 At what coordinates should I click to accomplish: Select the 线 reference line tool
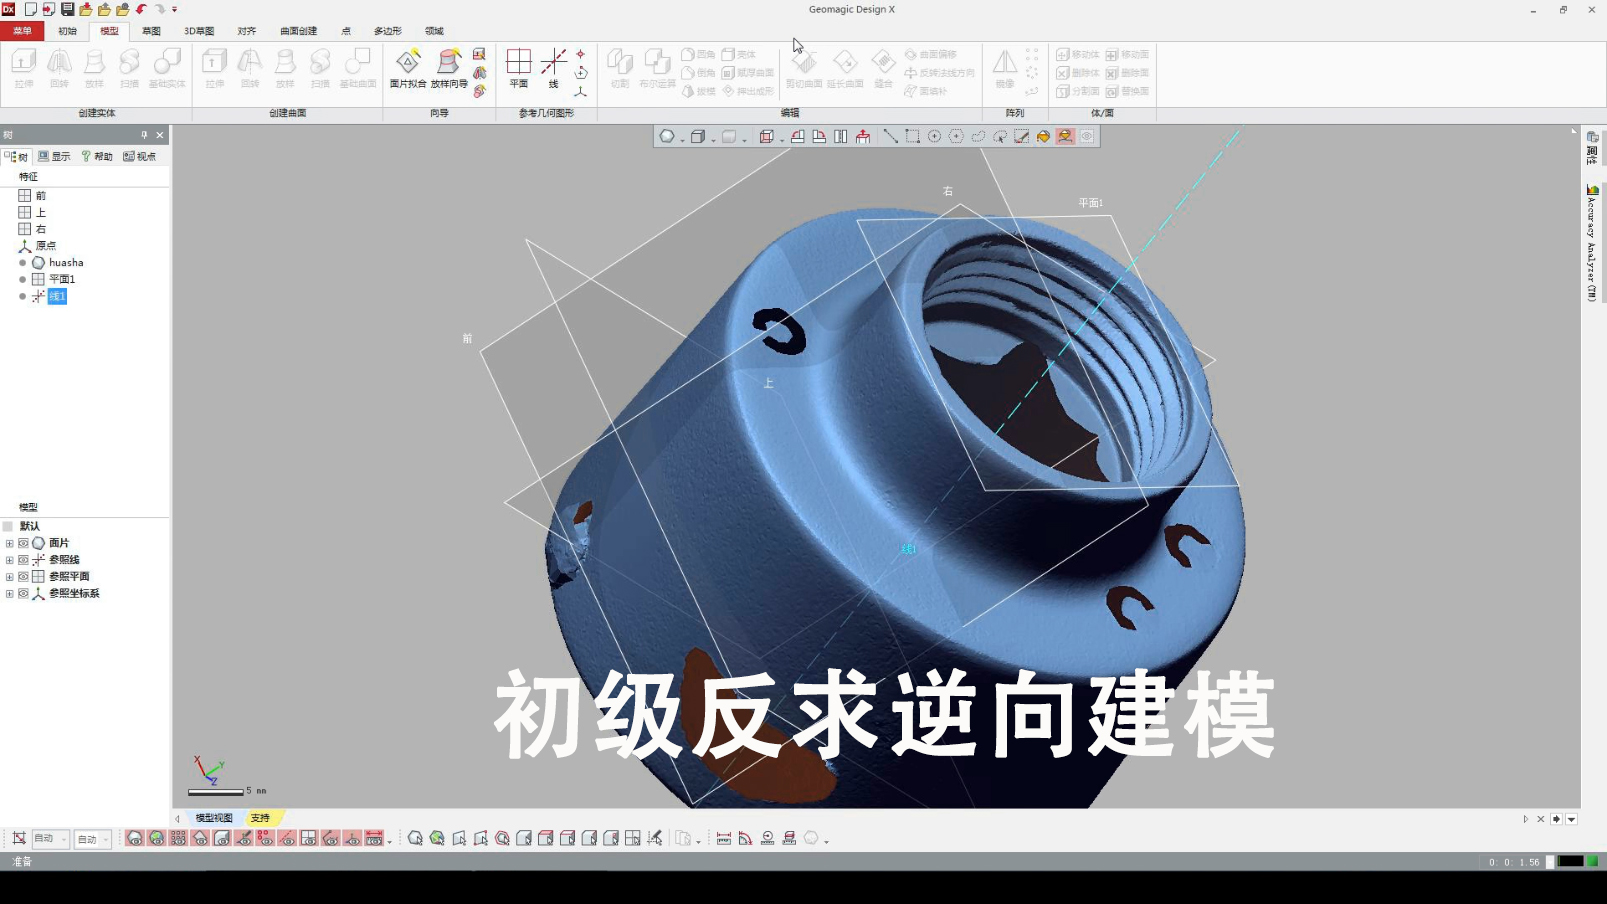pyautogui.click(x=553, y=65)
